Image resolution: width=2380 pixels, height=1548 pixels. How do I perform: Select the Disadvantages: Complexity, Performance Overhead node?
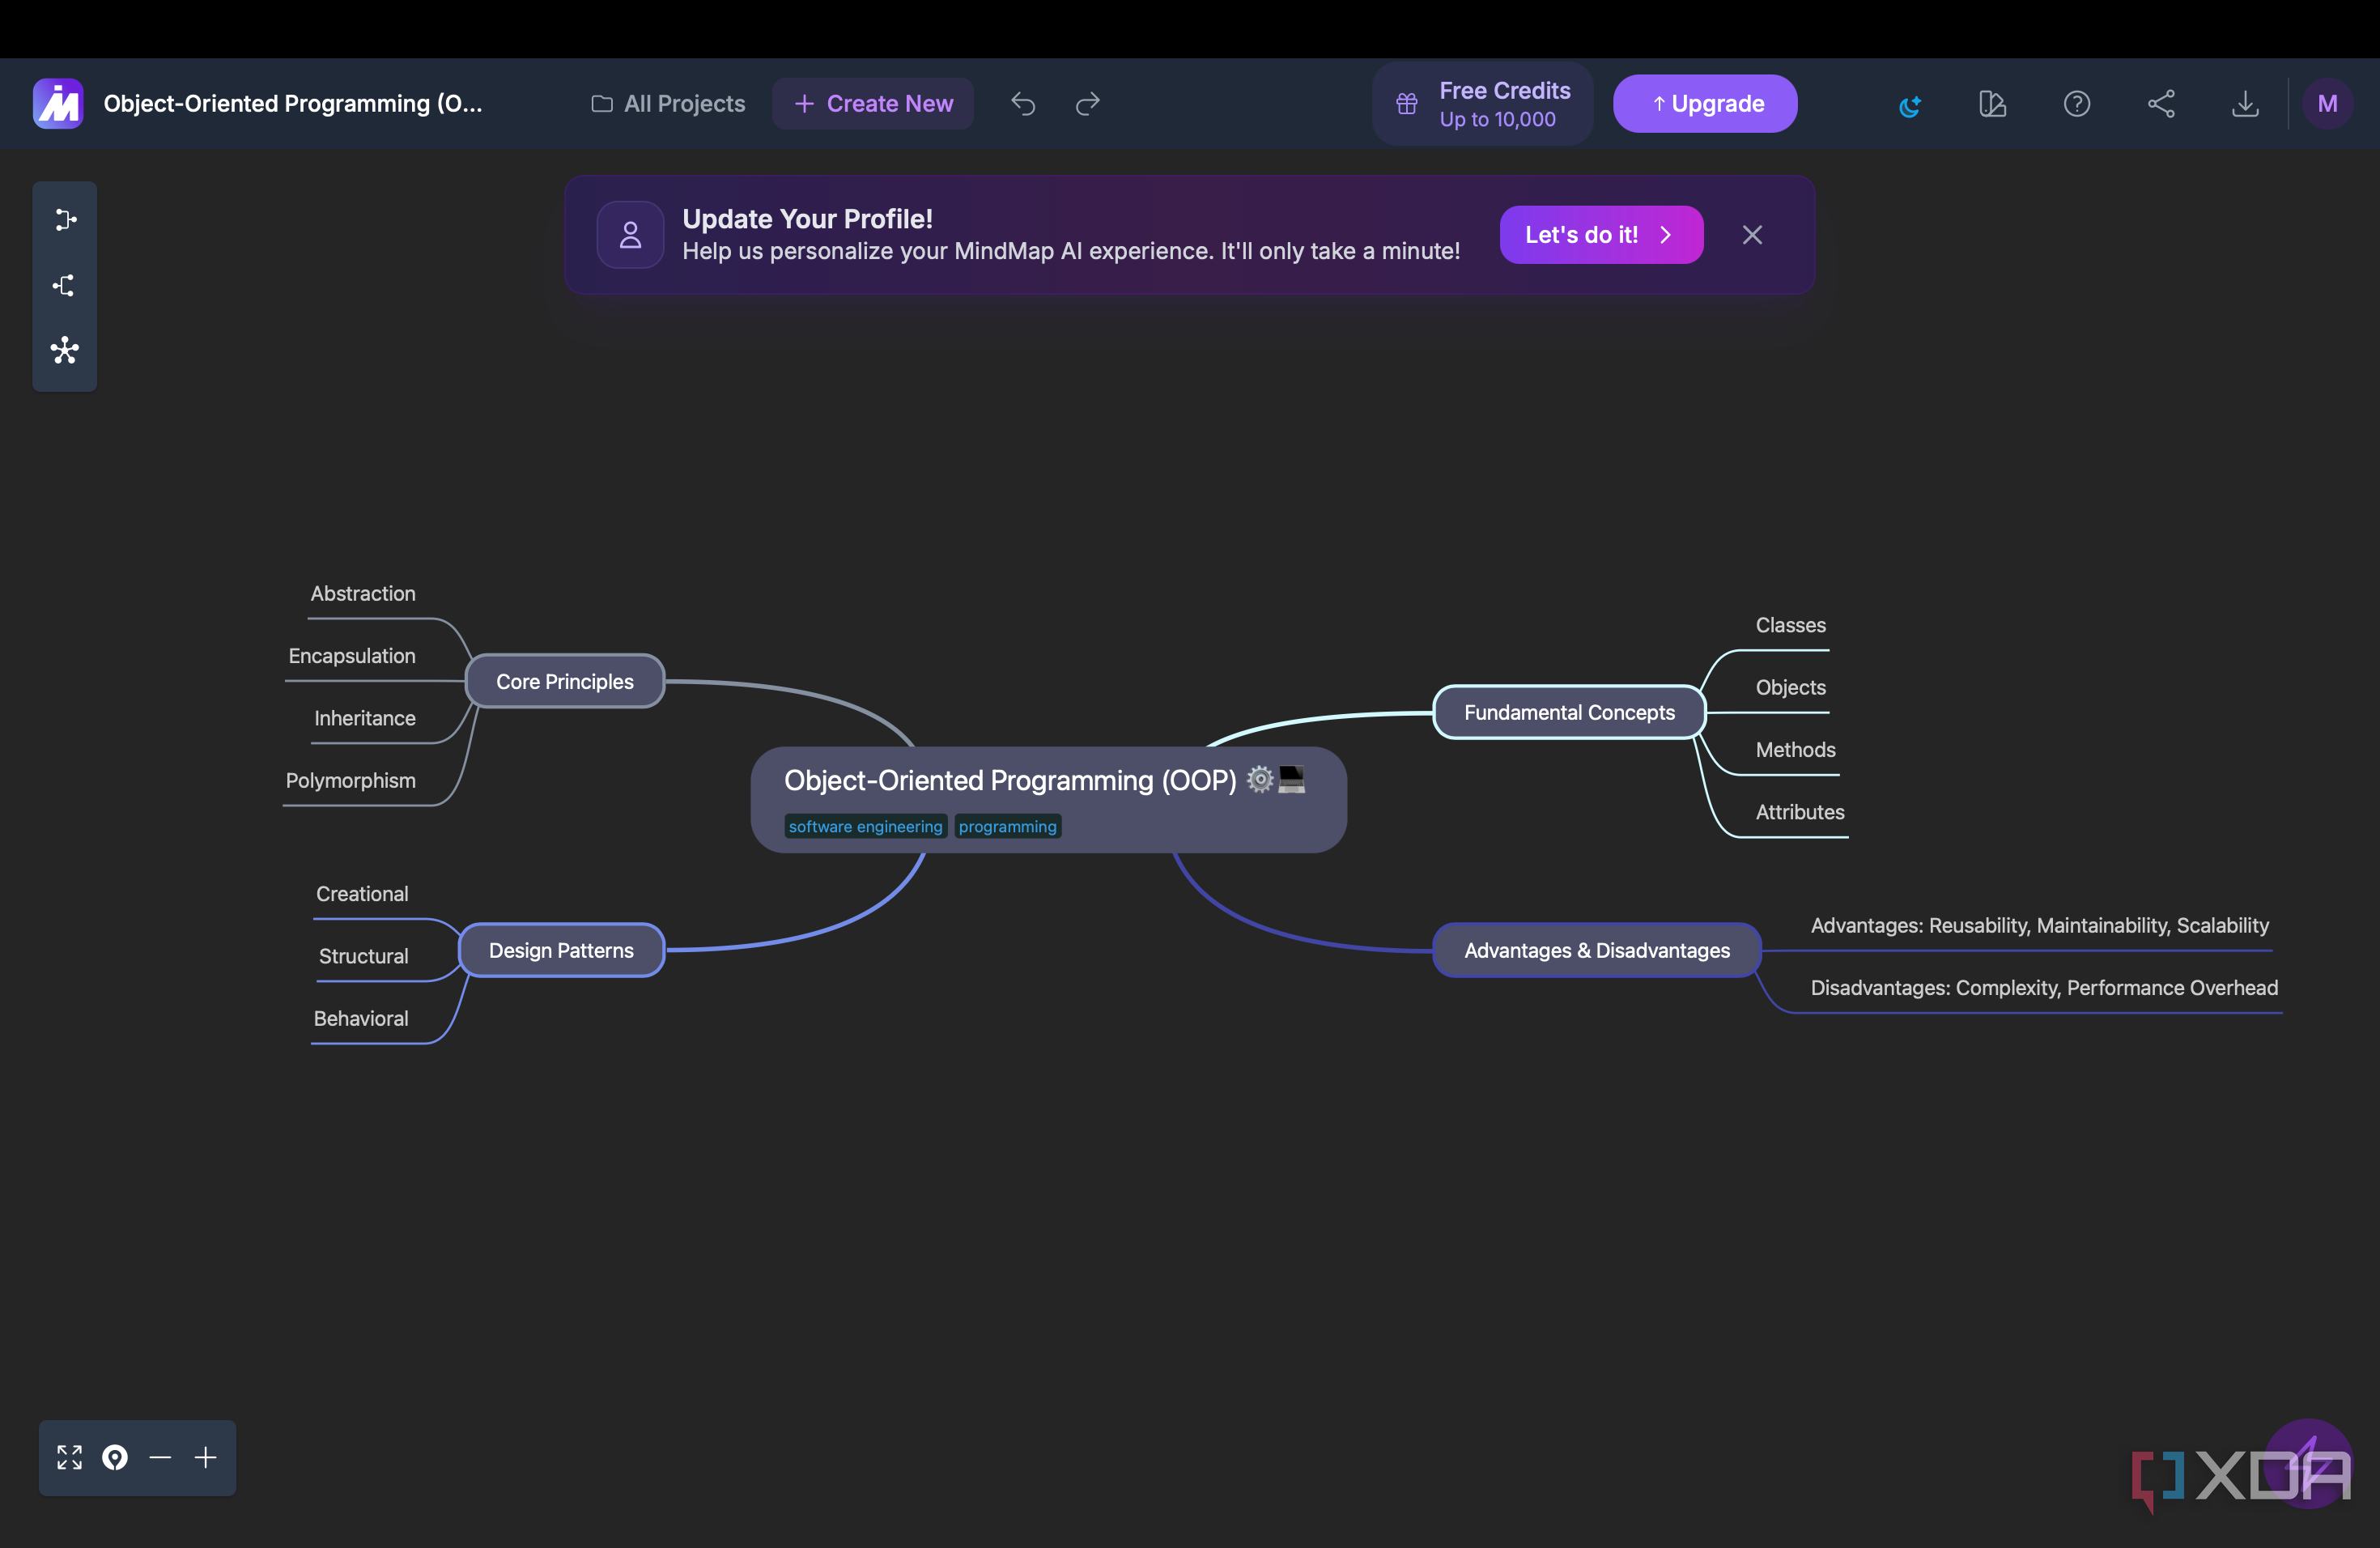(2044, 988)
